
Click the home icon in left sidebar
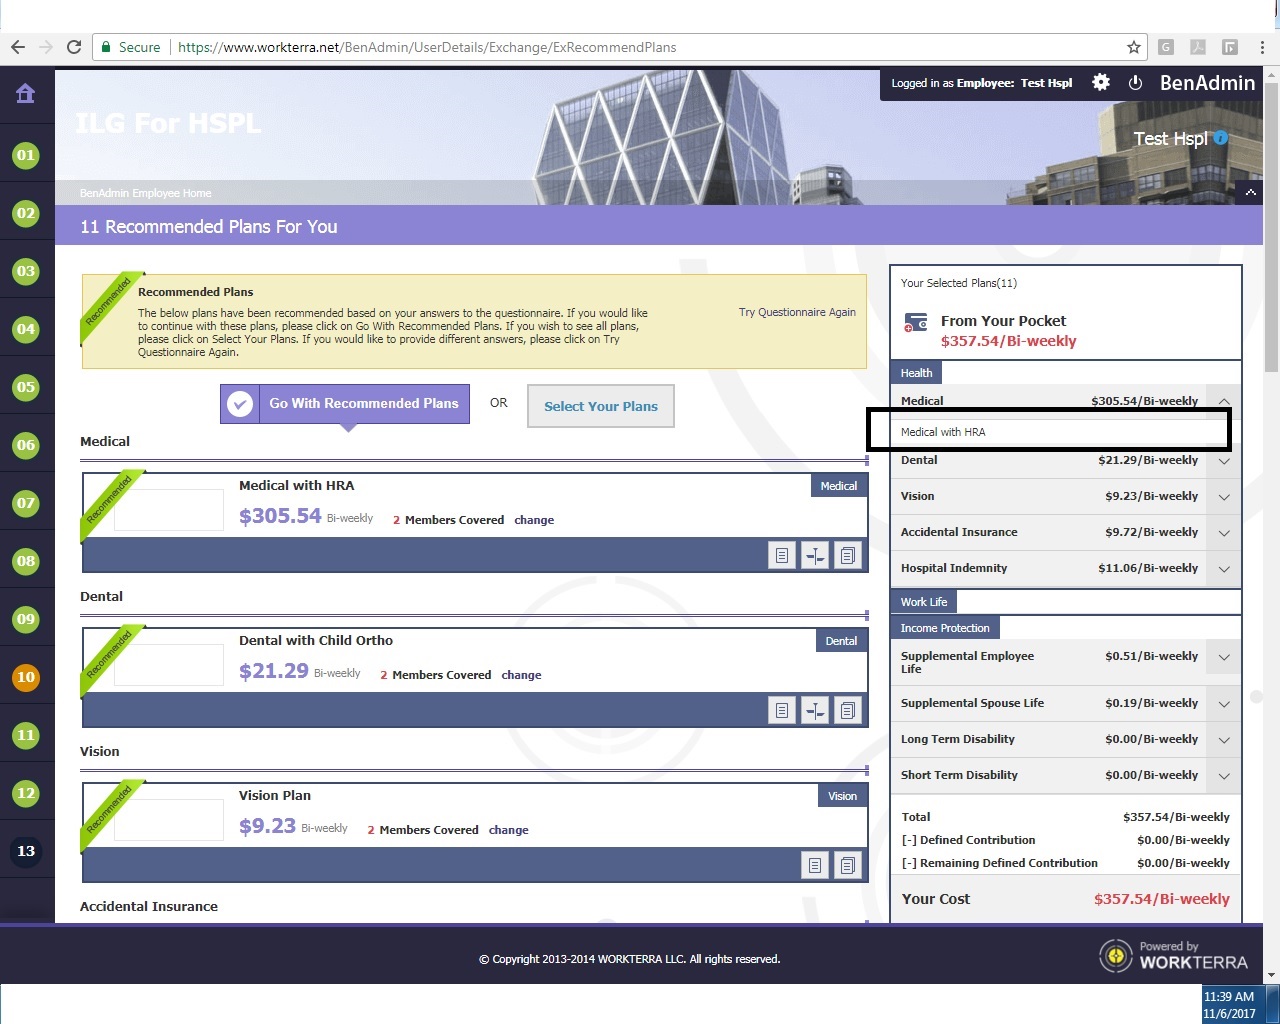pyautogui.click(x=25, y=94)
